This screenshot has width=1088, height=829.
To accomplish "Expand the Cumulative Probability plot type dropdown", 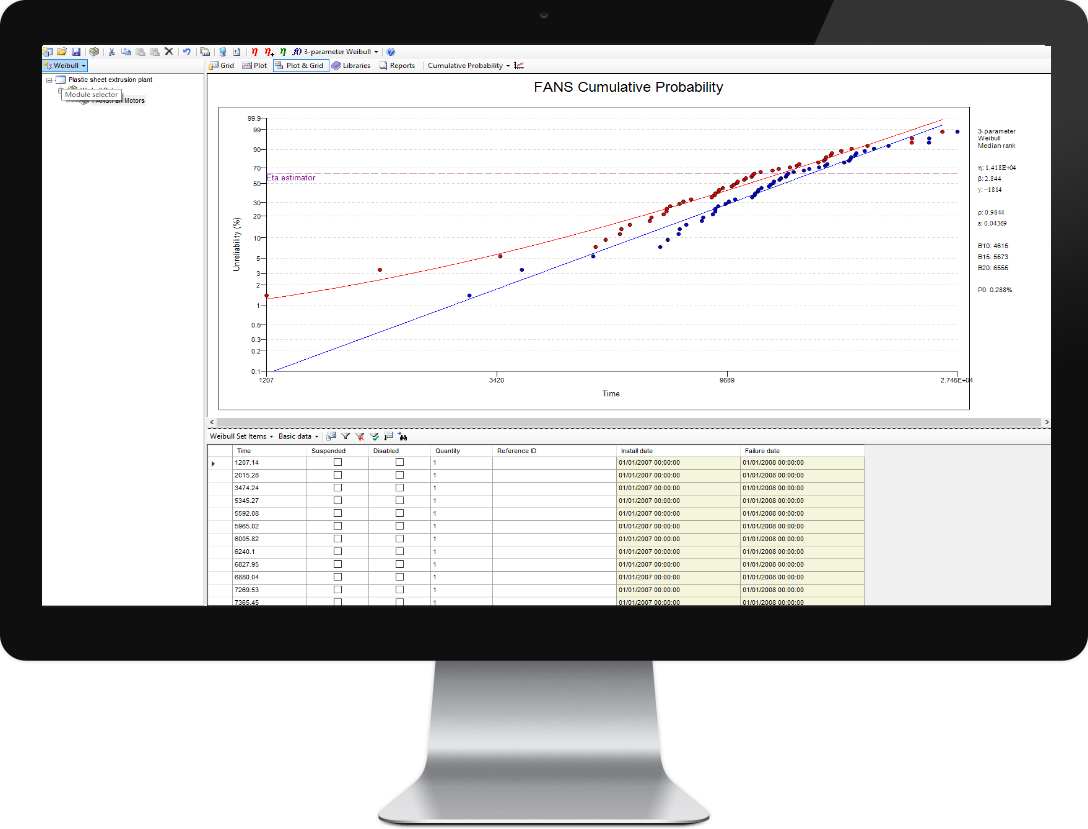I will click(468, 66).
